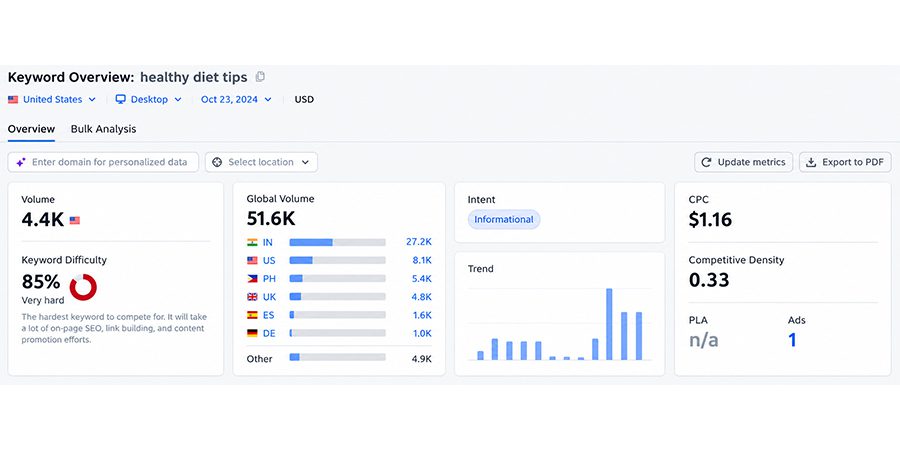Click the globe icon in Select location
900x450 pixels.
click(217, 162)
